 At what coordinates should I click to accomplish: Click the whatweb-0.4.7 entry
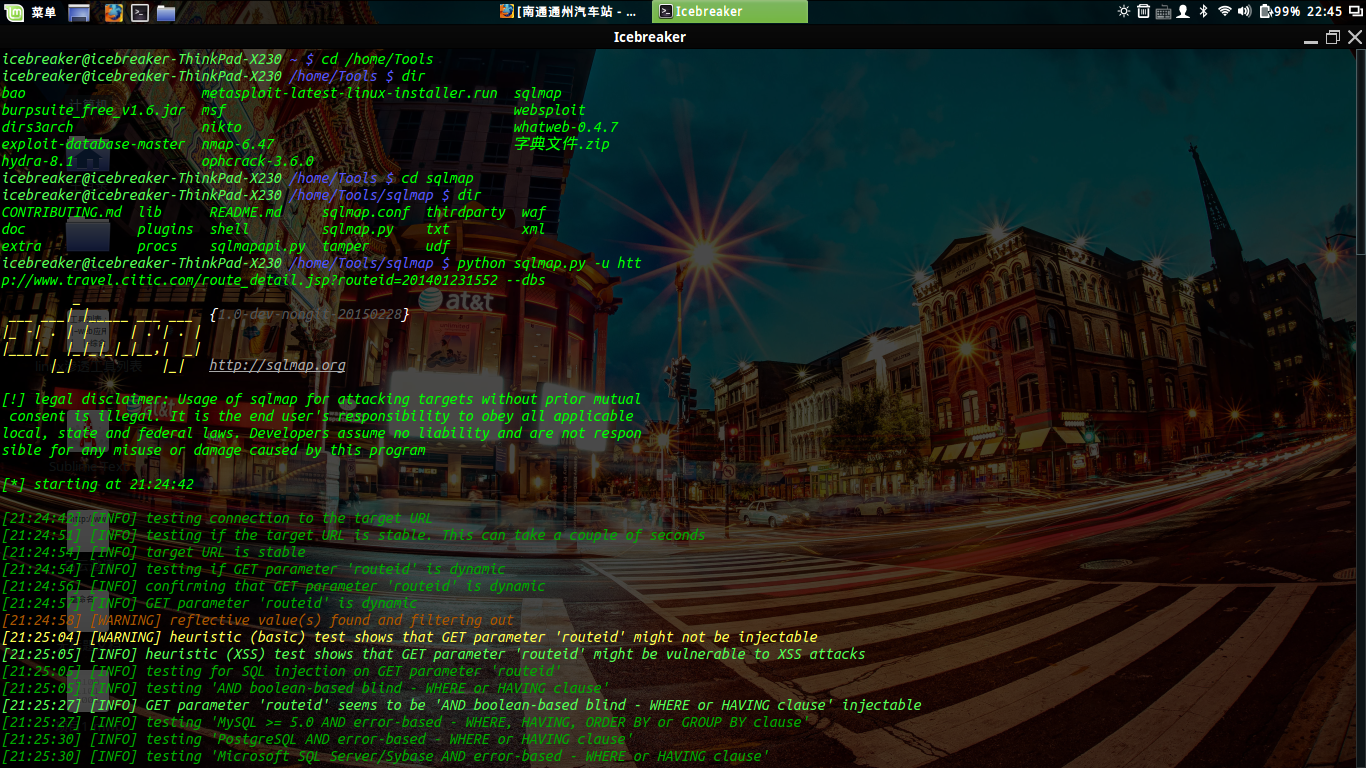[566, 127]
